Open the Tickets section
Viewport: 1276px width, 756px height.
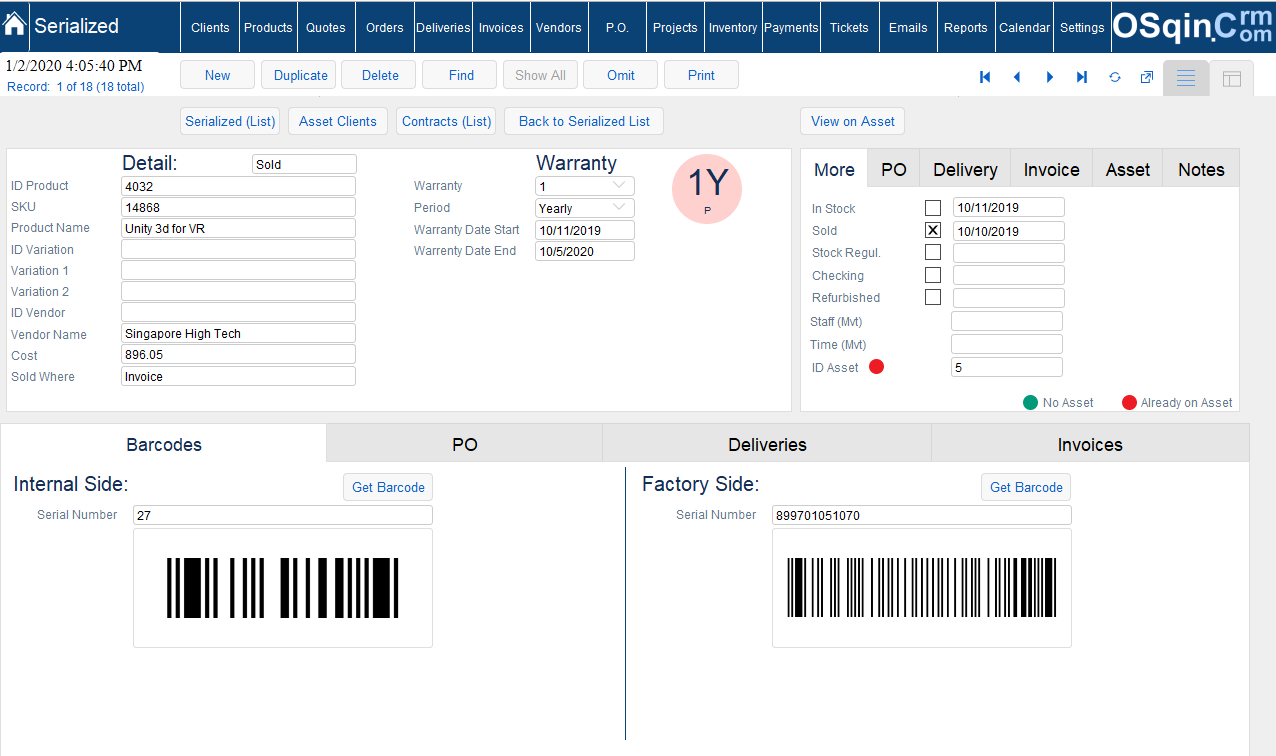point(849,27)
